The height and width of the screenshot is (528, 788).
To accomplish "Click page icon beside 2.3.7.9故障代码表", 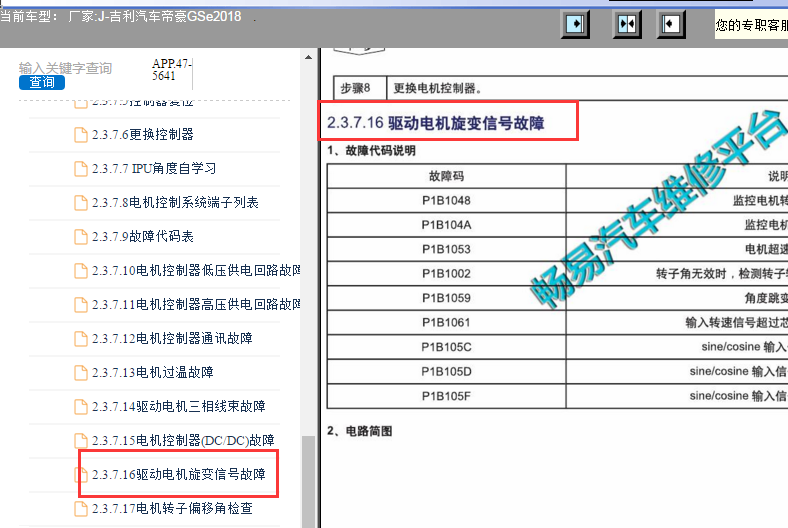I will 81,237.
